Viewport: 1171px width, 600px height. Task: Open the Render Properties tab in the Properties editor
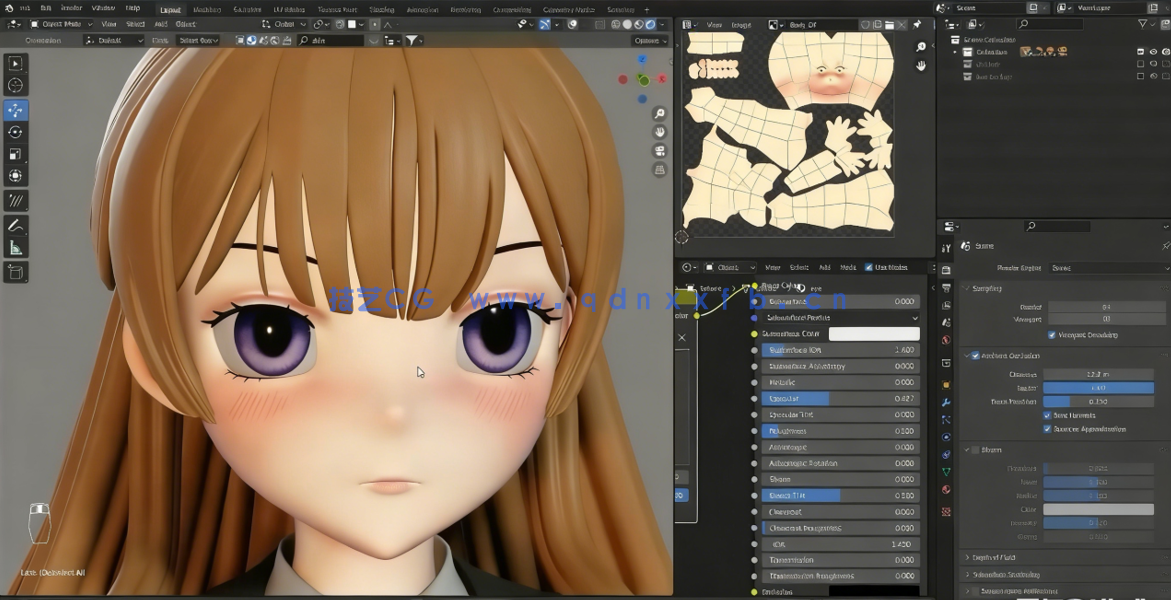947,270
